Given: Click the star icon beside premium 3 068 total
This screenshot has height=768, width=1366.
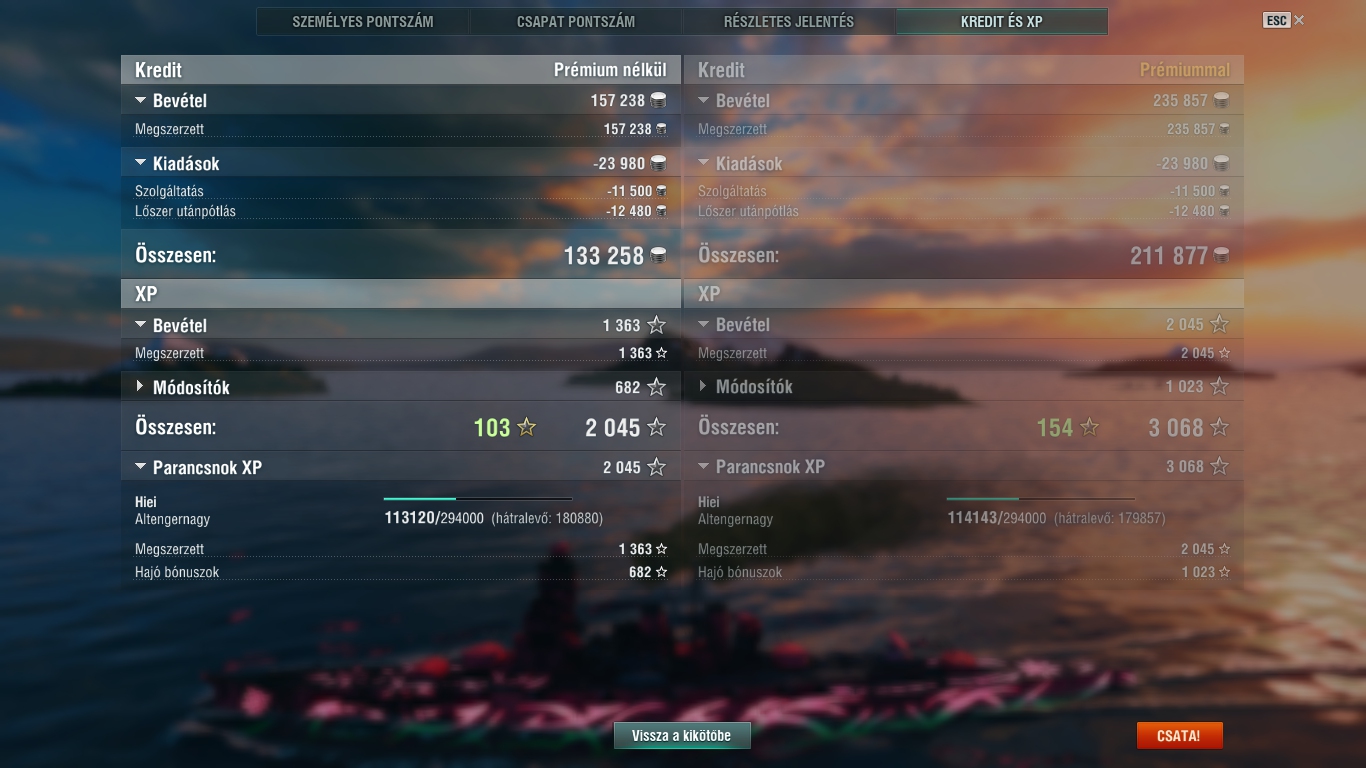Looking at the screenshot, I should coord(1219,427).
